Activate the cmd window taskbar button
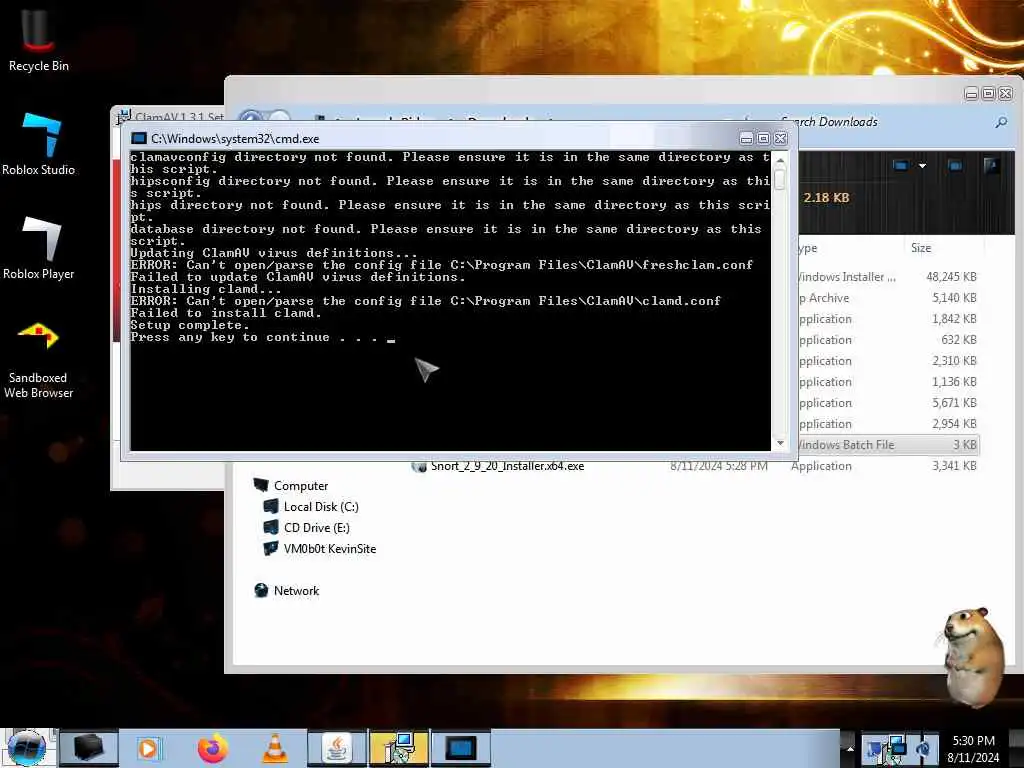 point(460,748)
